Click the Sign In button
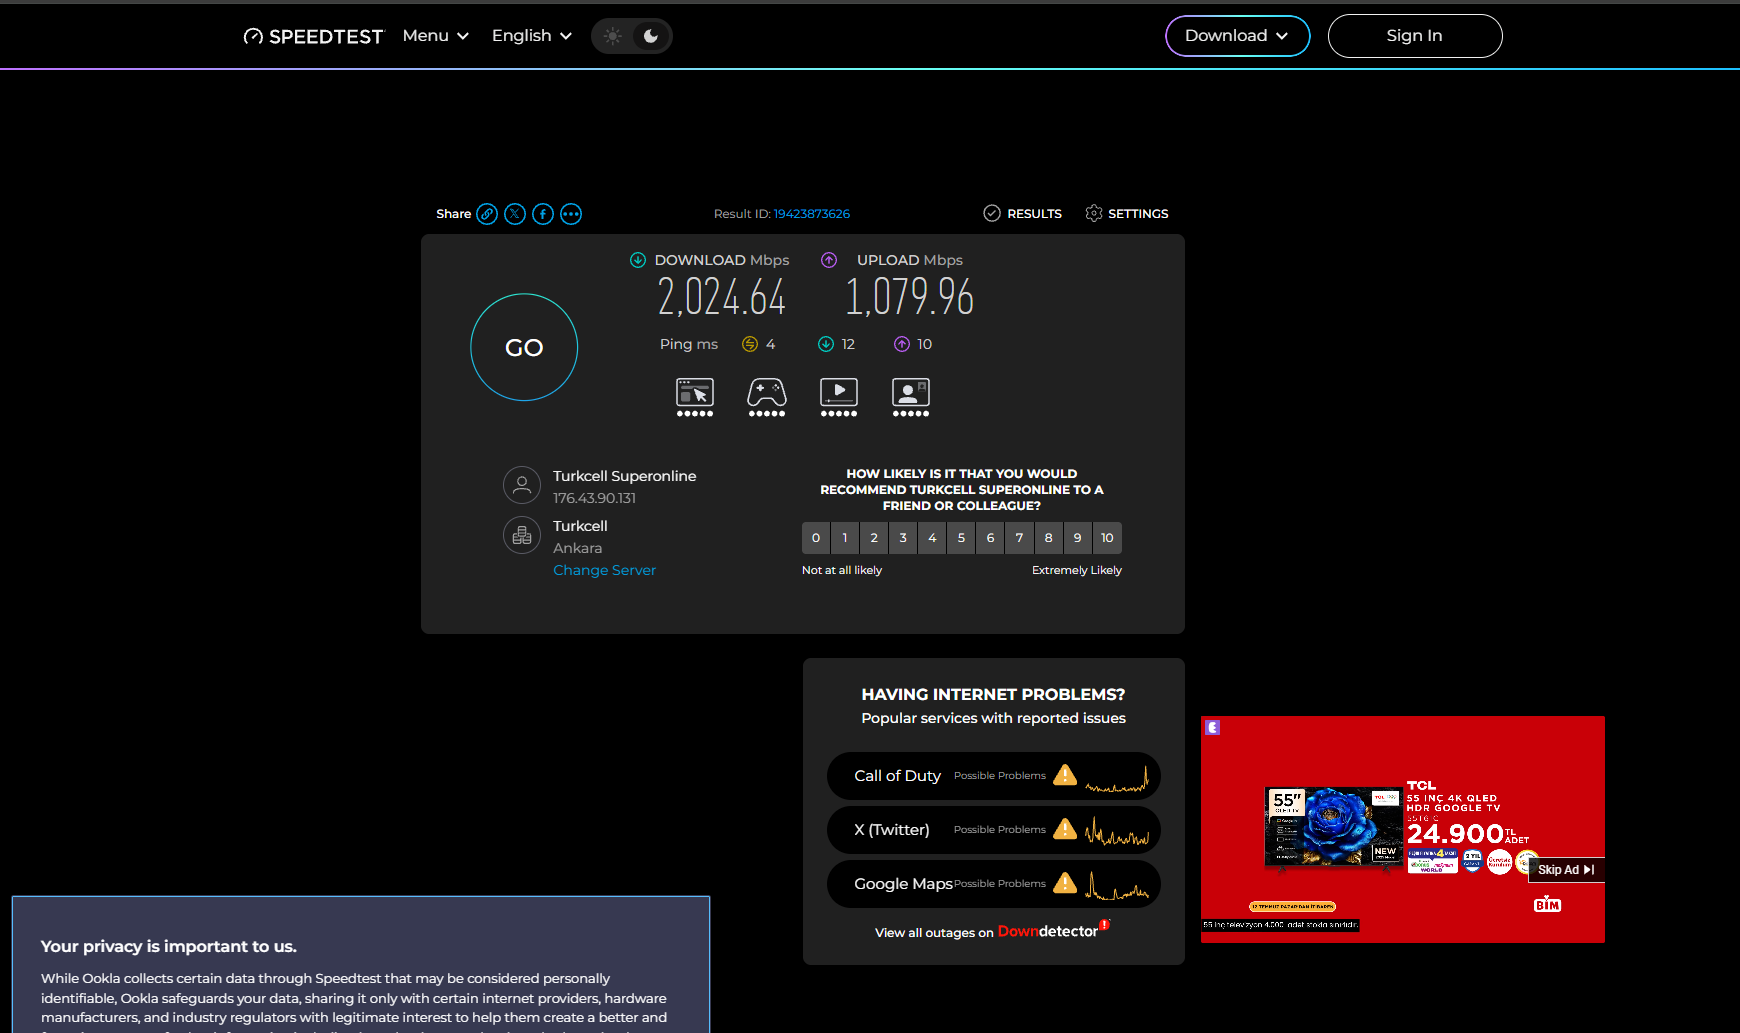Screen dimensions: 1740x1033 tap(1415, 36)
